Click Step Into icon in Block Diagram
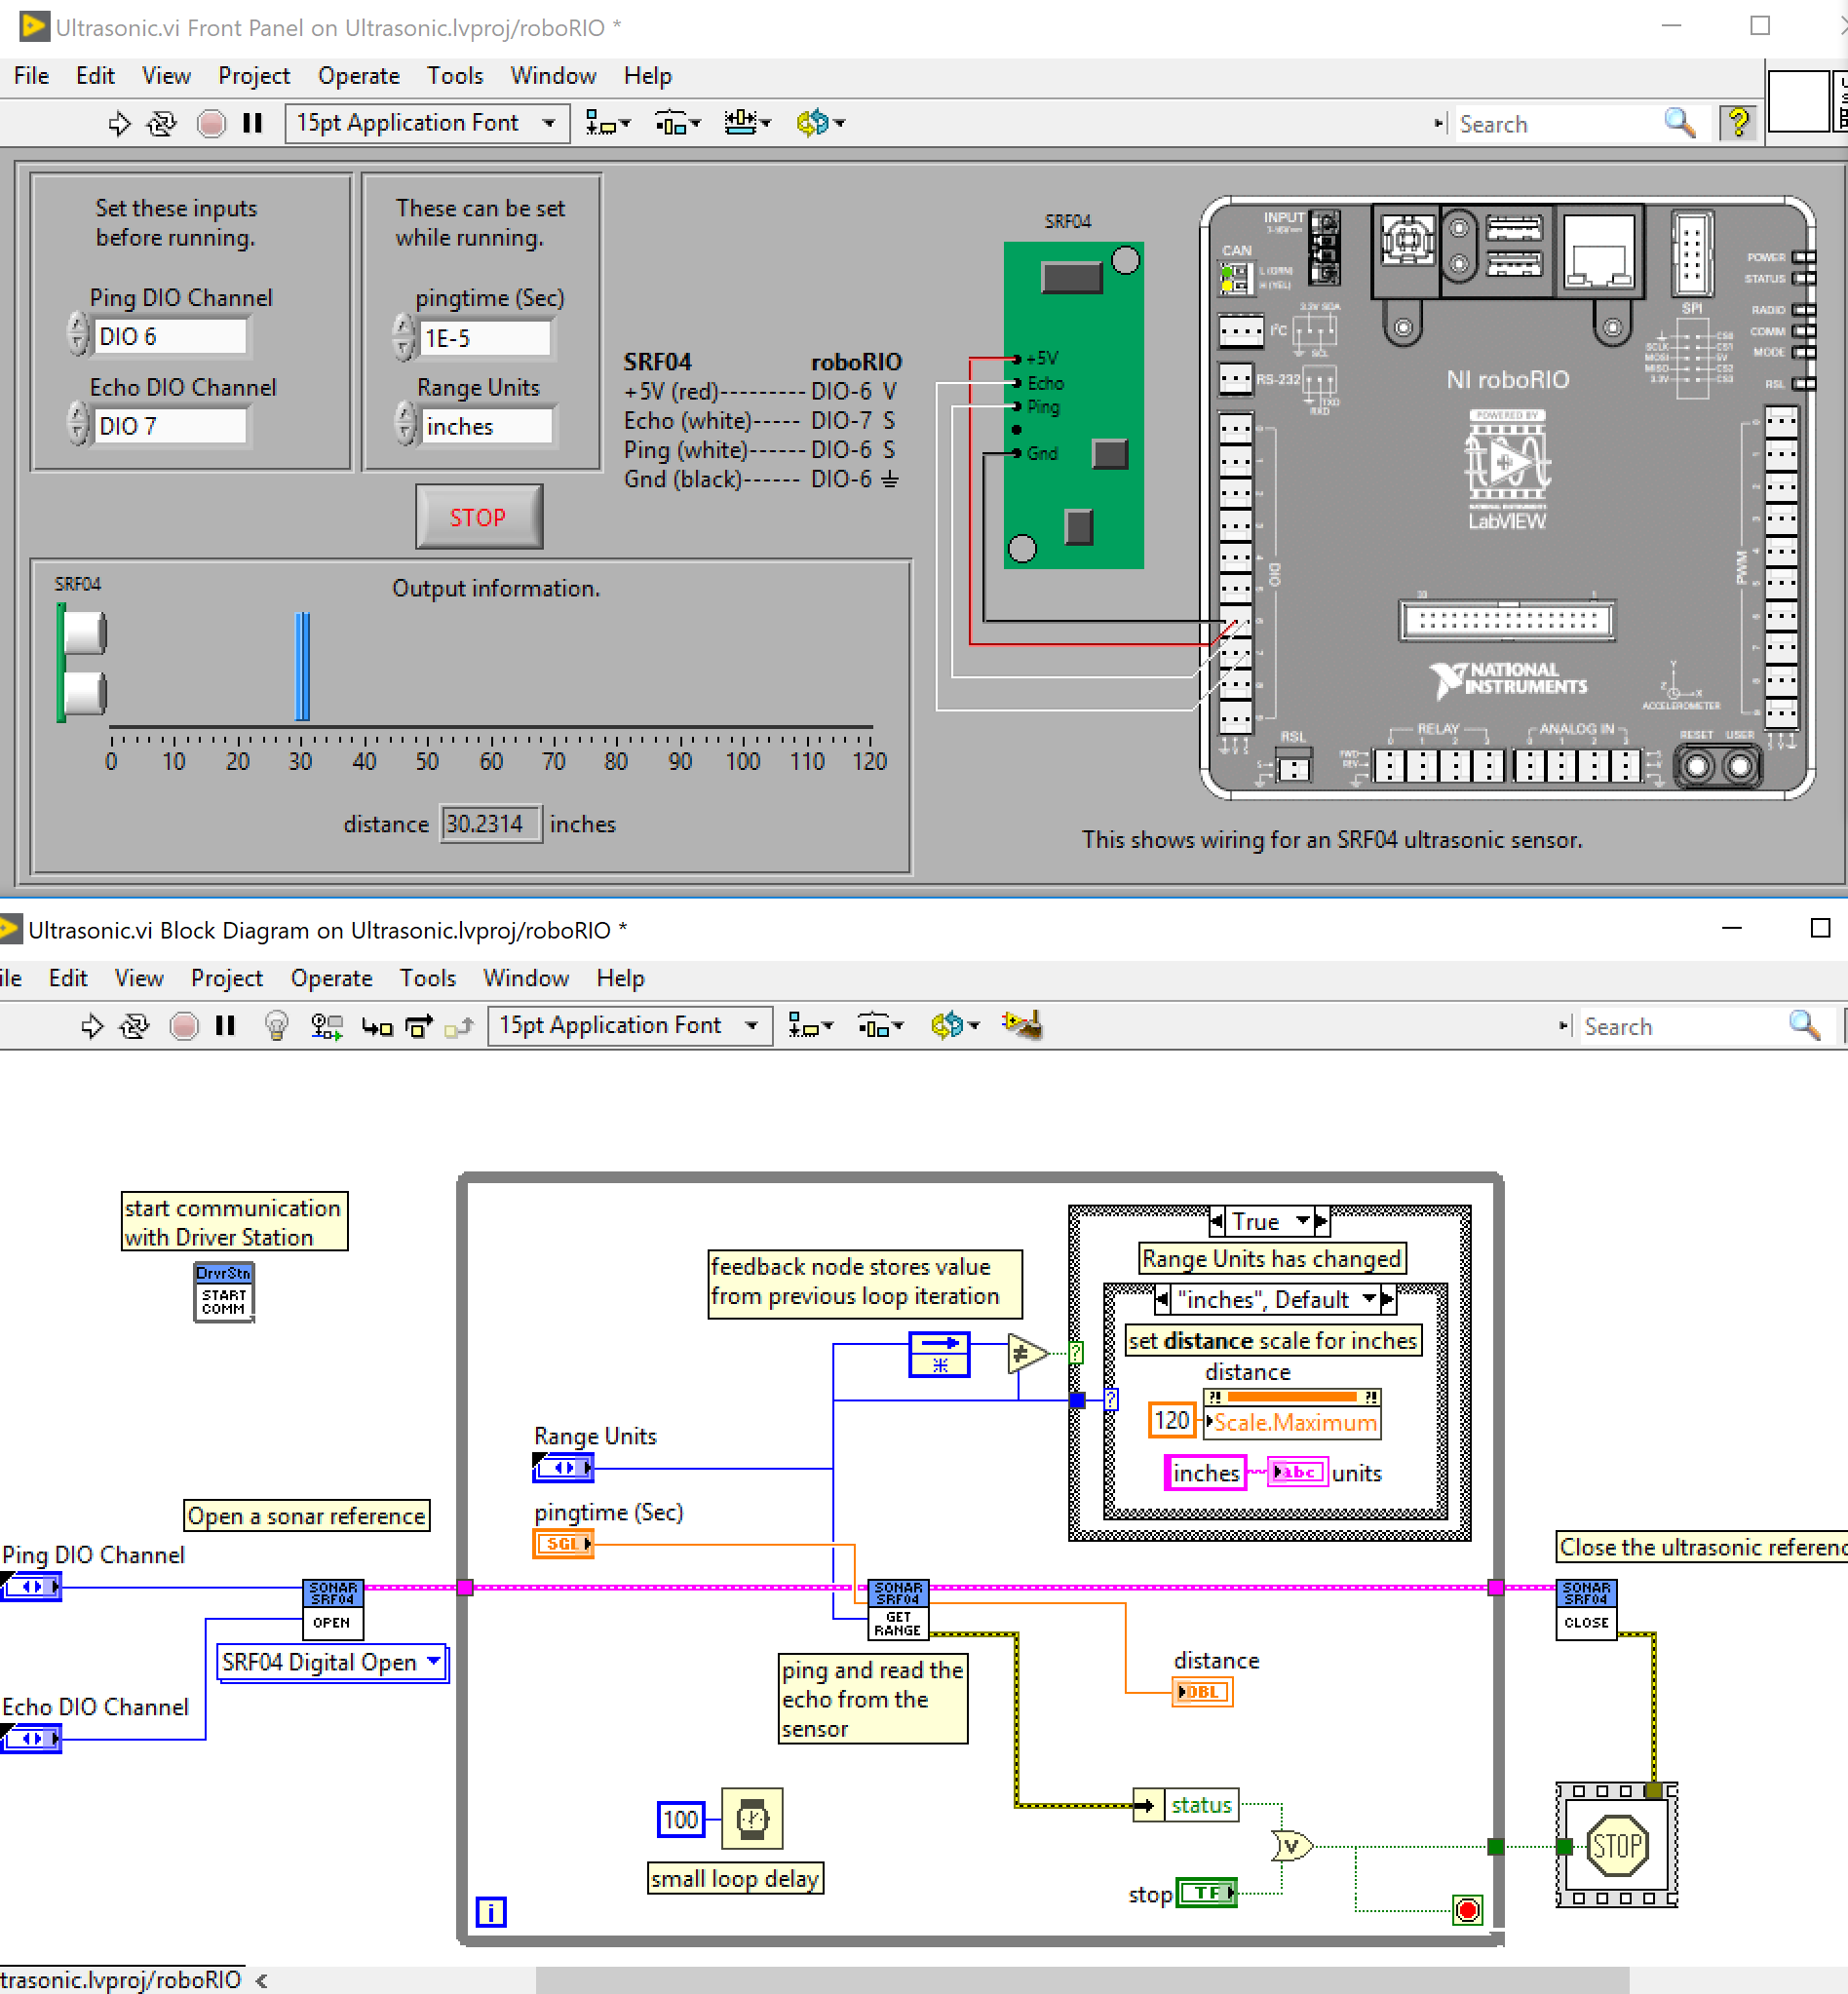1848x1994 pixels. pos(377,1027)
